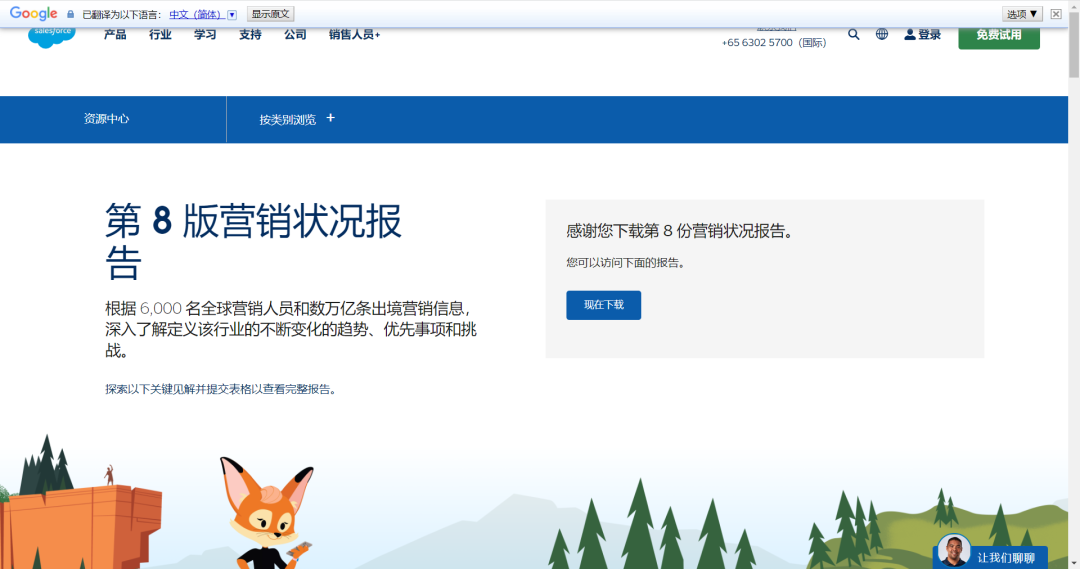Open the 产品 menu
Viewport: 1080px width, 569px height.
[115, 34]
